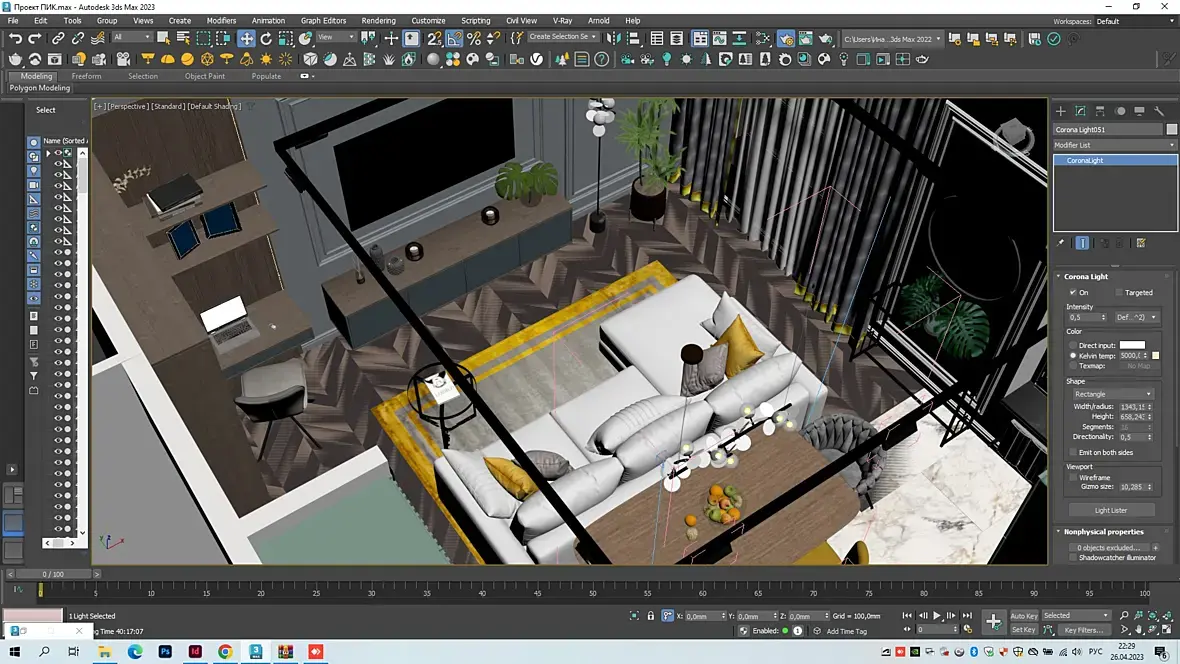Image resolution: width=1180 pixels, height=664 pixels.
Task: Toggle the Angle Snap tool
Action: 454,38
